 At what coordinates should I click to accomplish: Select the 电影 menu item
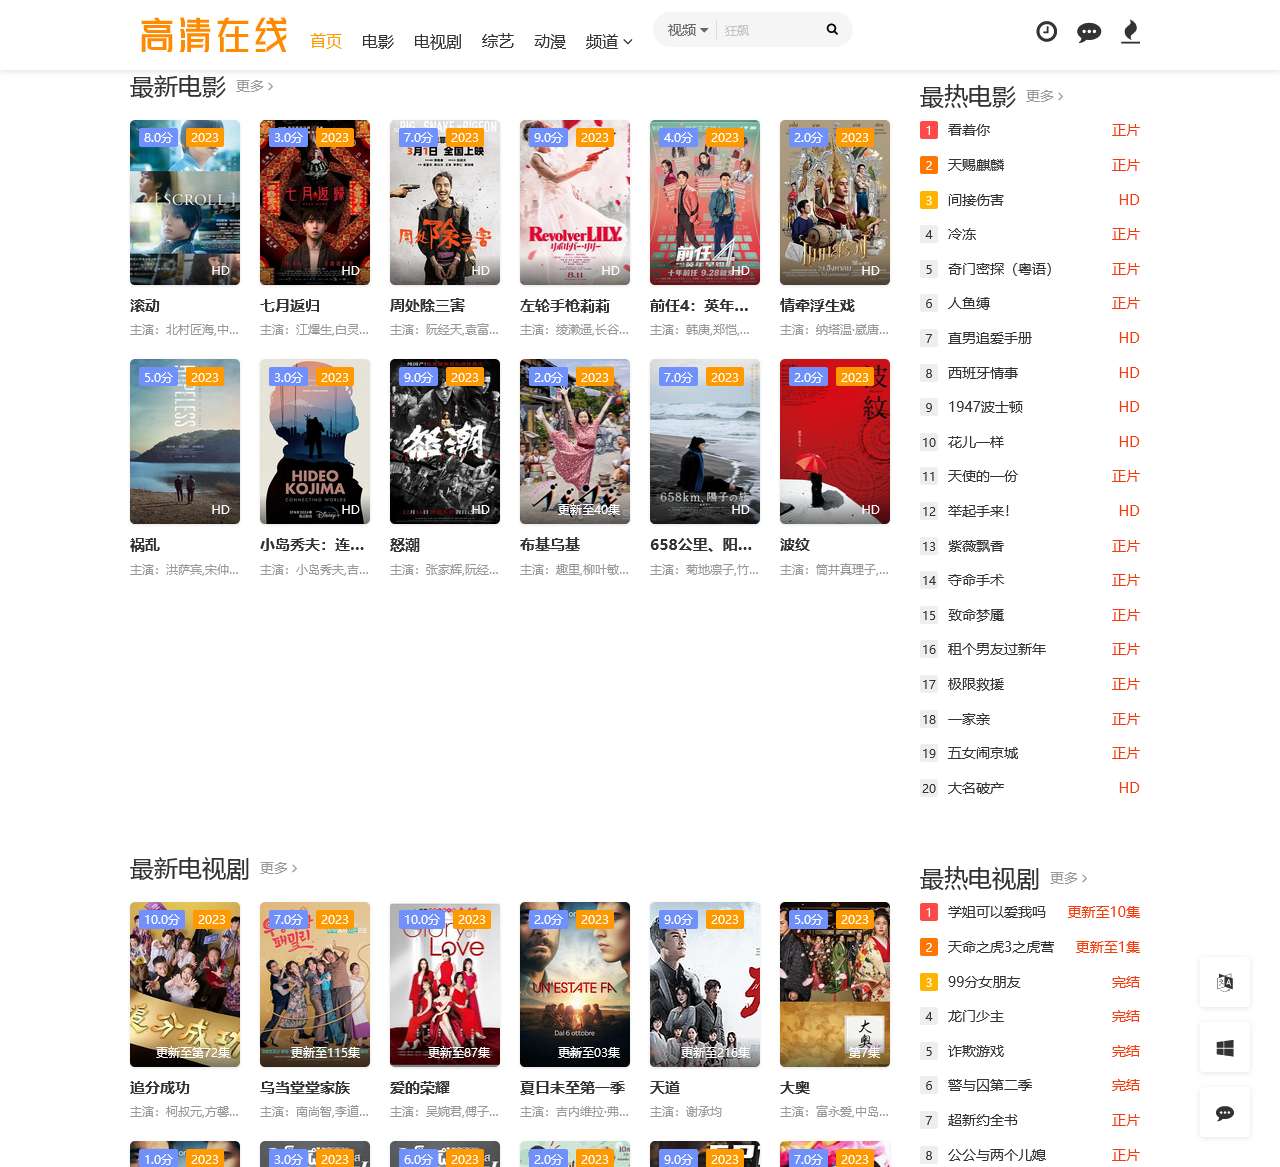tap(378, 42)
